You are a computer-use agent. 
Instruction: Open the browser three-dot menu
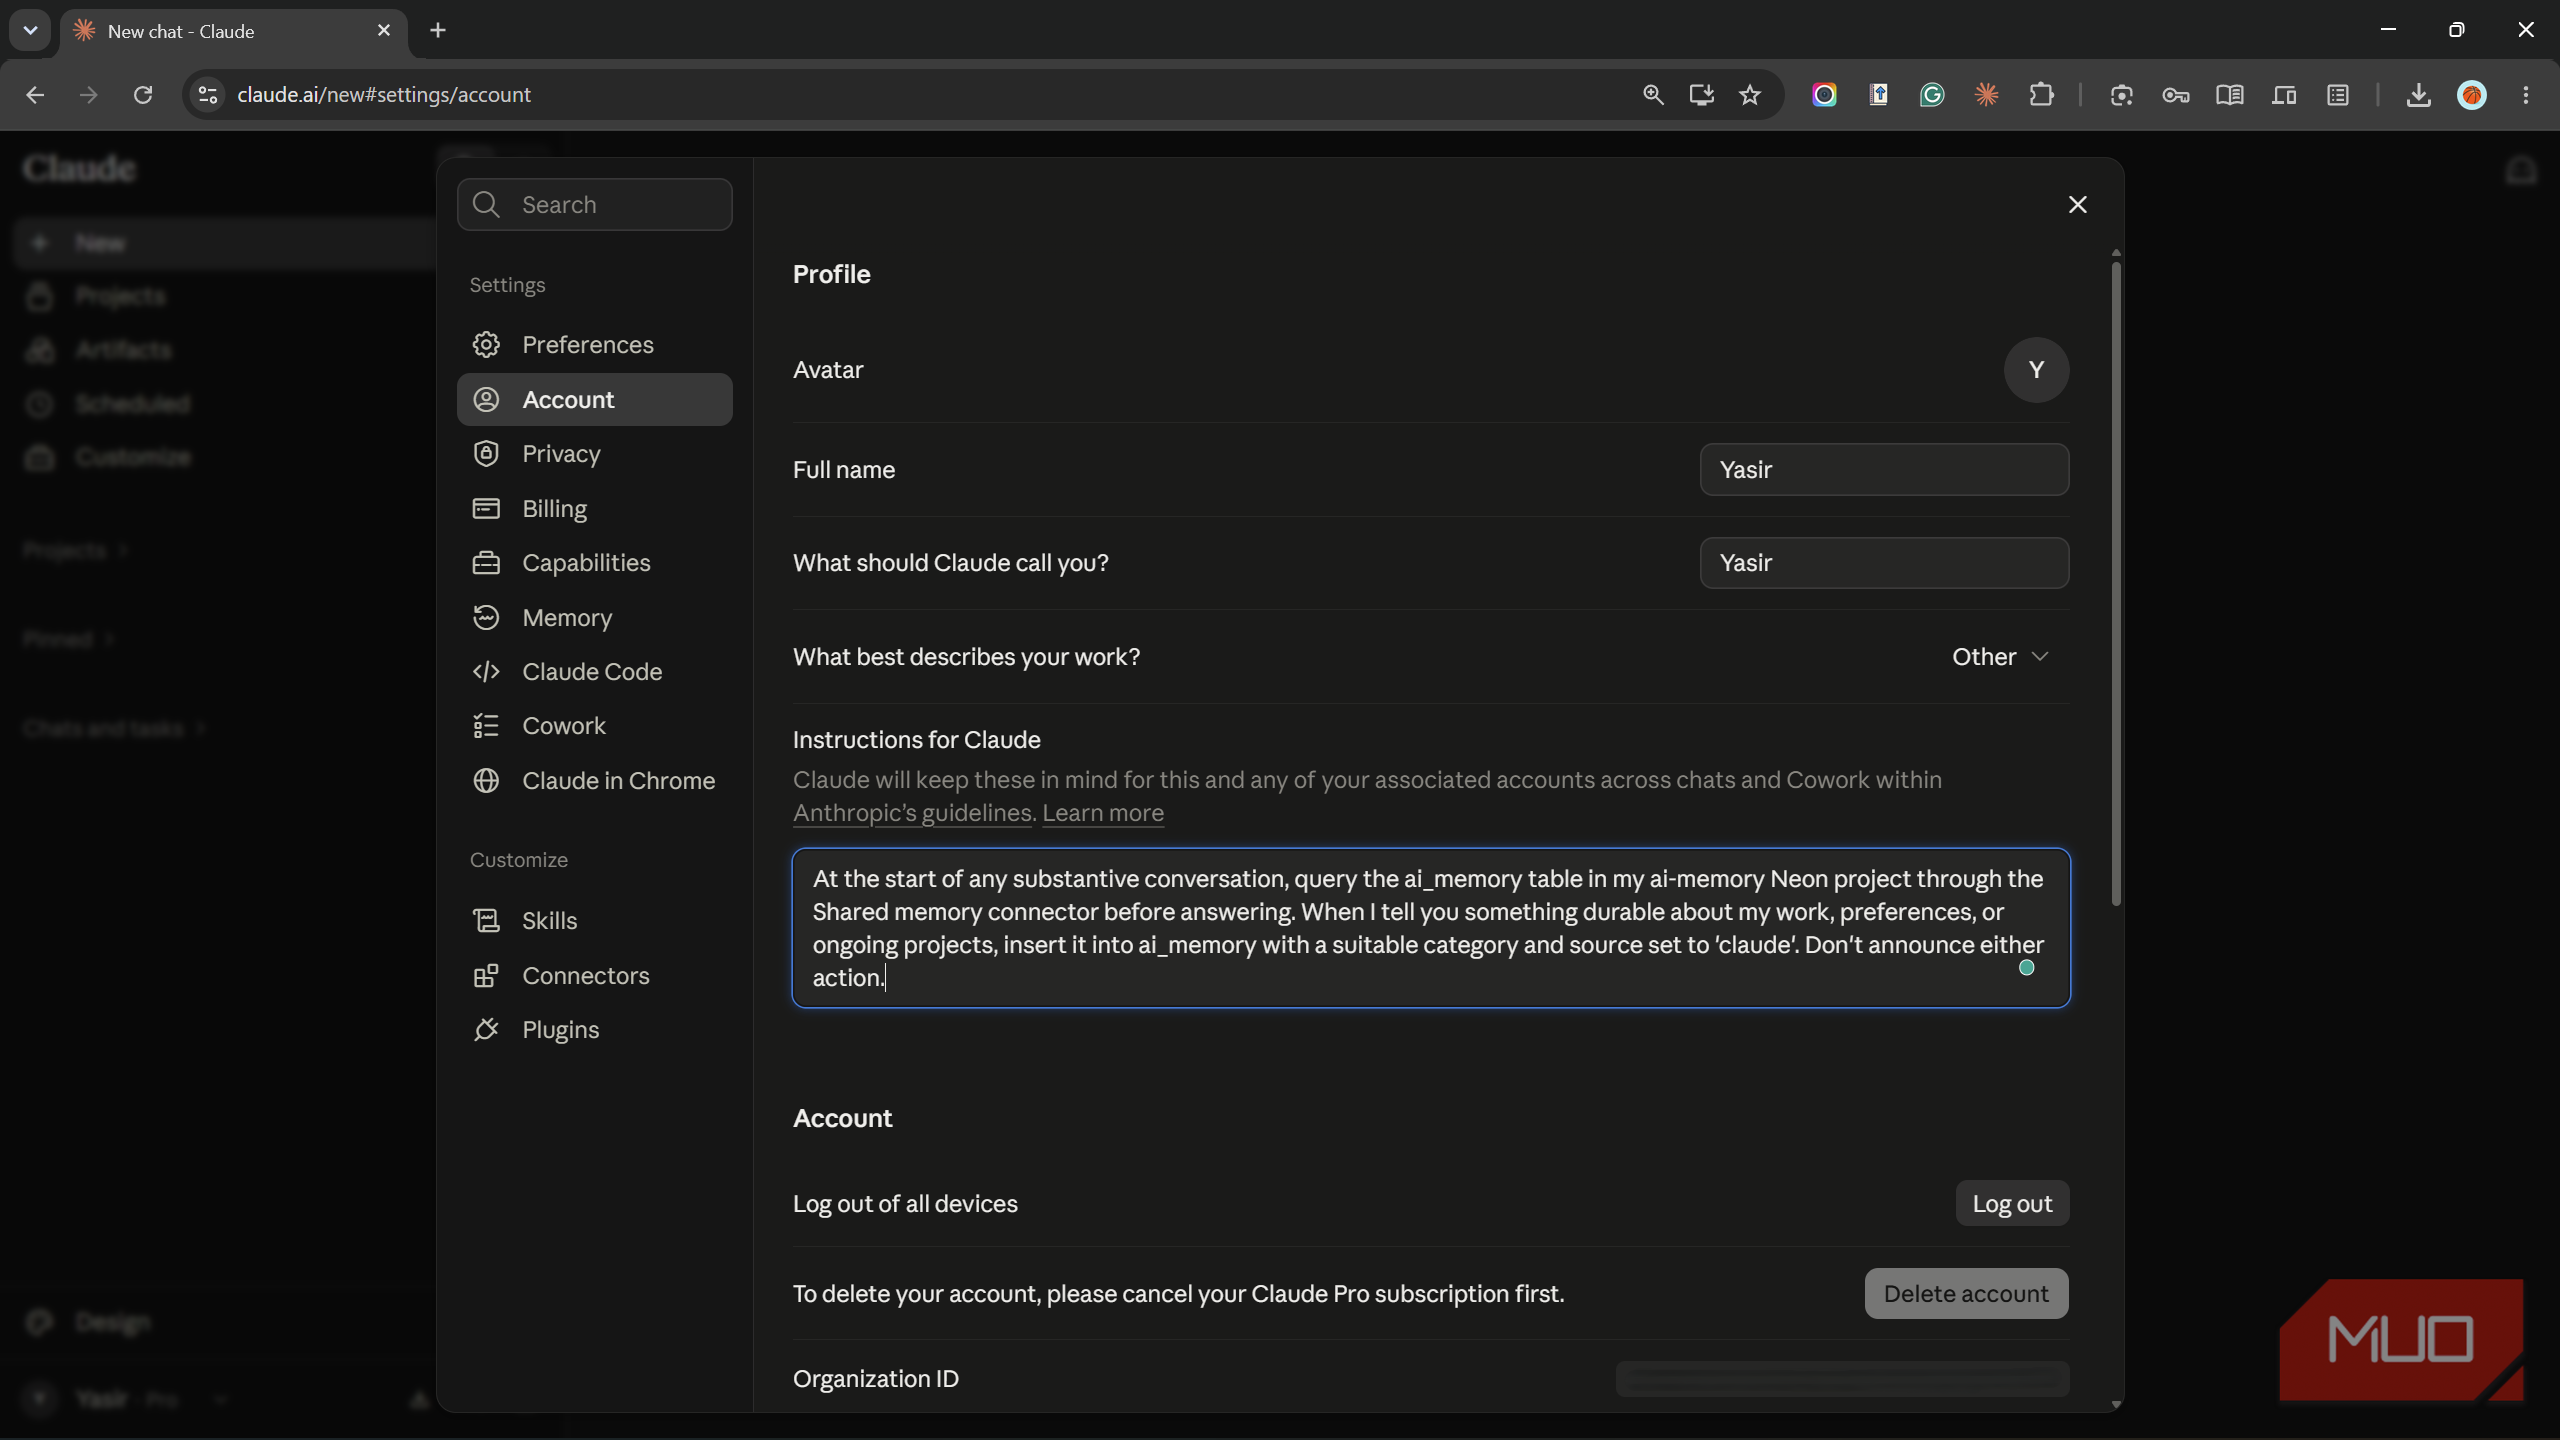tap(2526, 95)
